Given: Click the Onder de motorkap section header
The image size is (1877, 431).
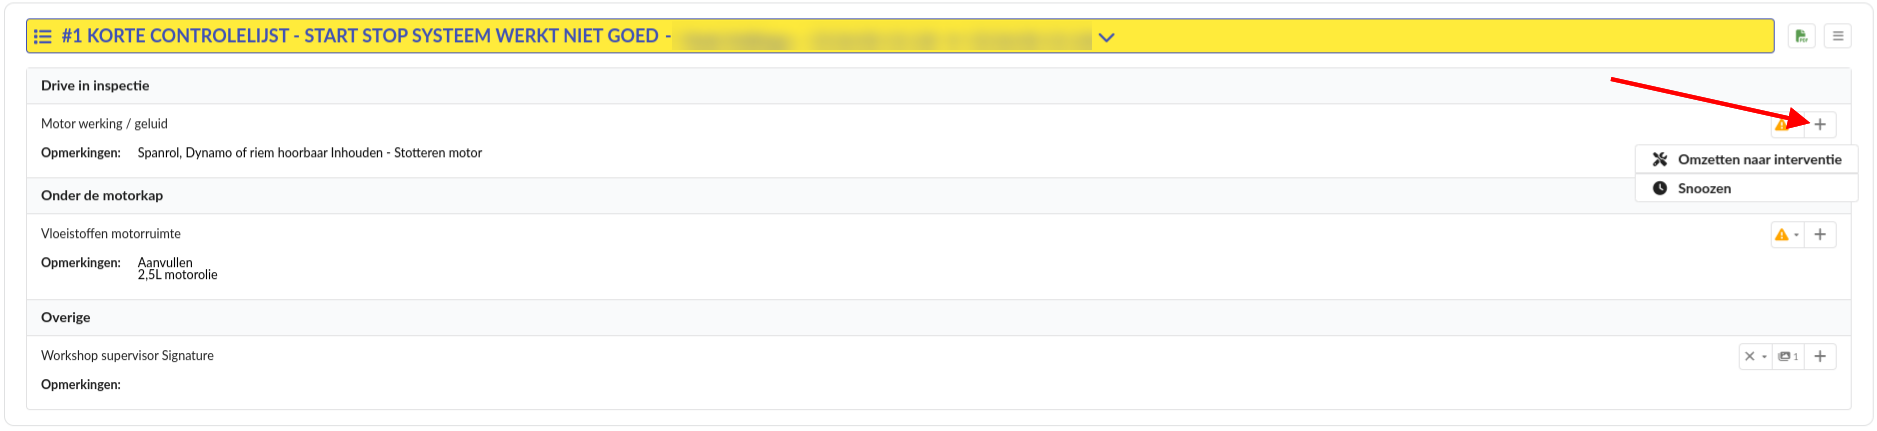Looking at the screenshot, I should coord(102,196).
